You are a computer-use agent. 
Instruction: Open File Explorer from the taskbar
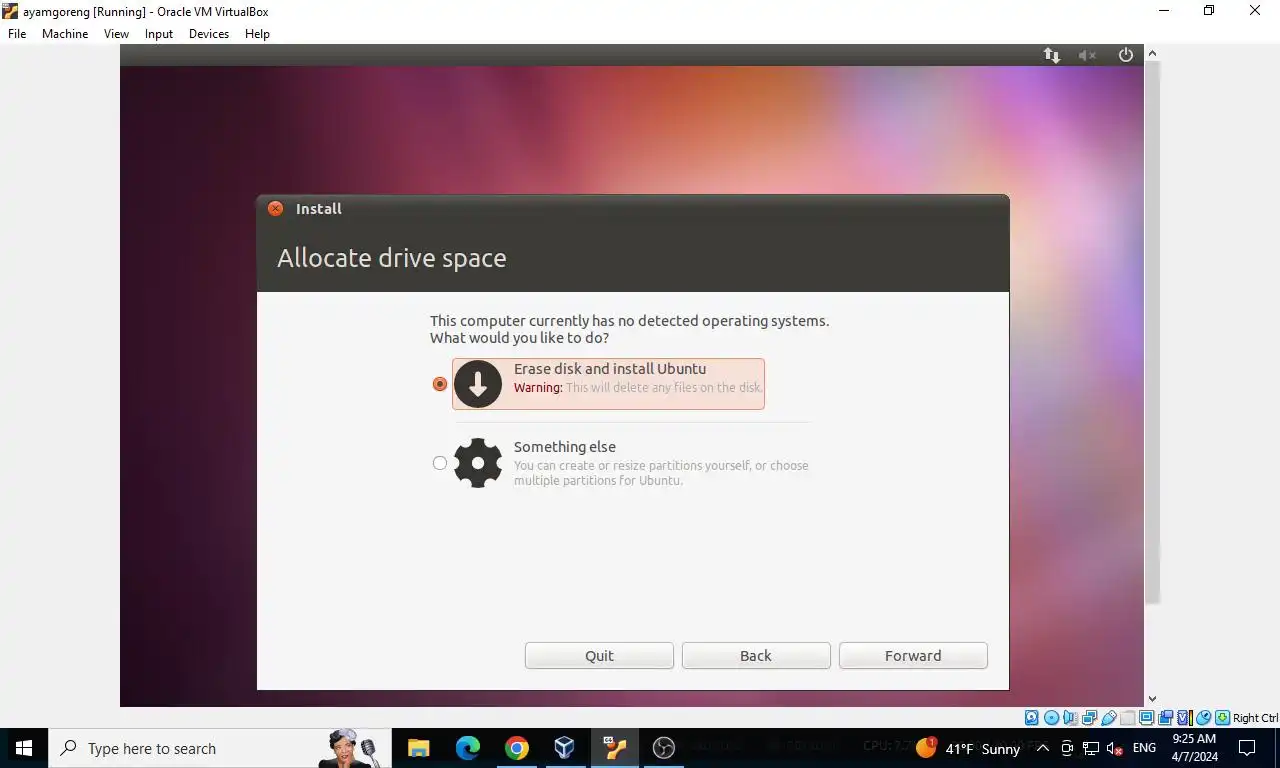tap(418, 748)
